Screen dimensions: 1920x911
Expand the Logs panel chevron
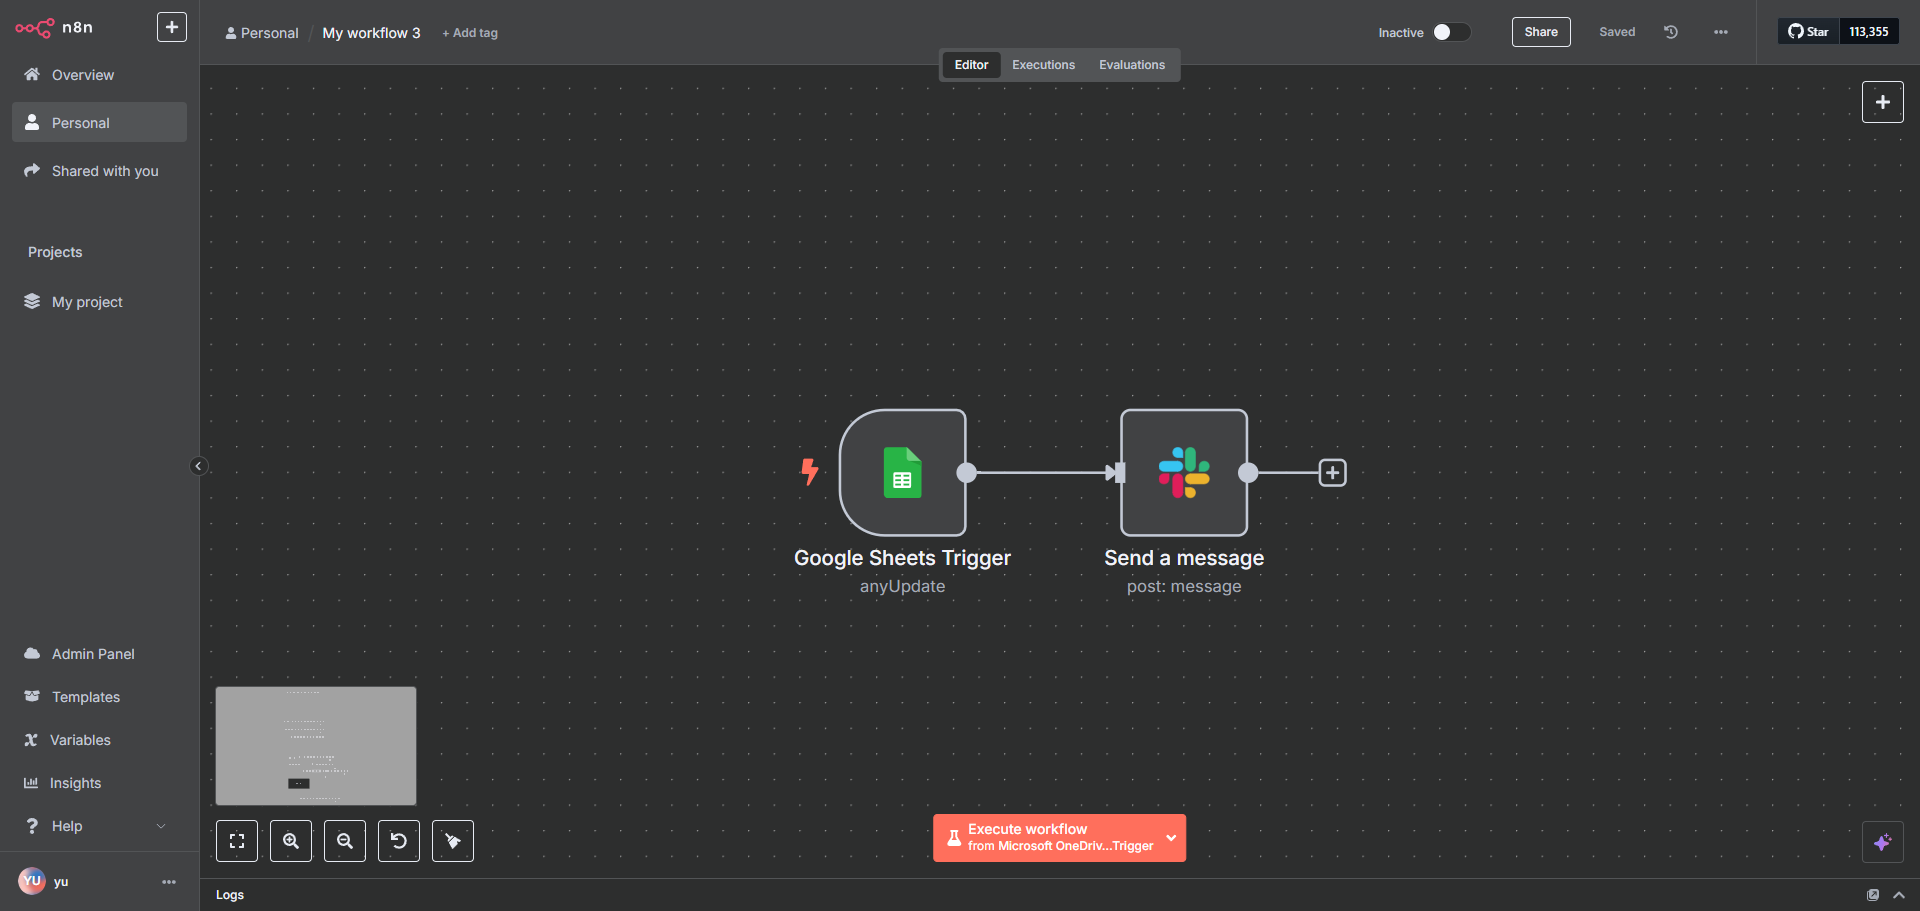(x=1899, y=895)
